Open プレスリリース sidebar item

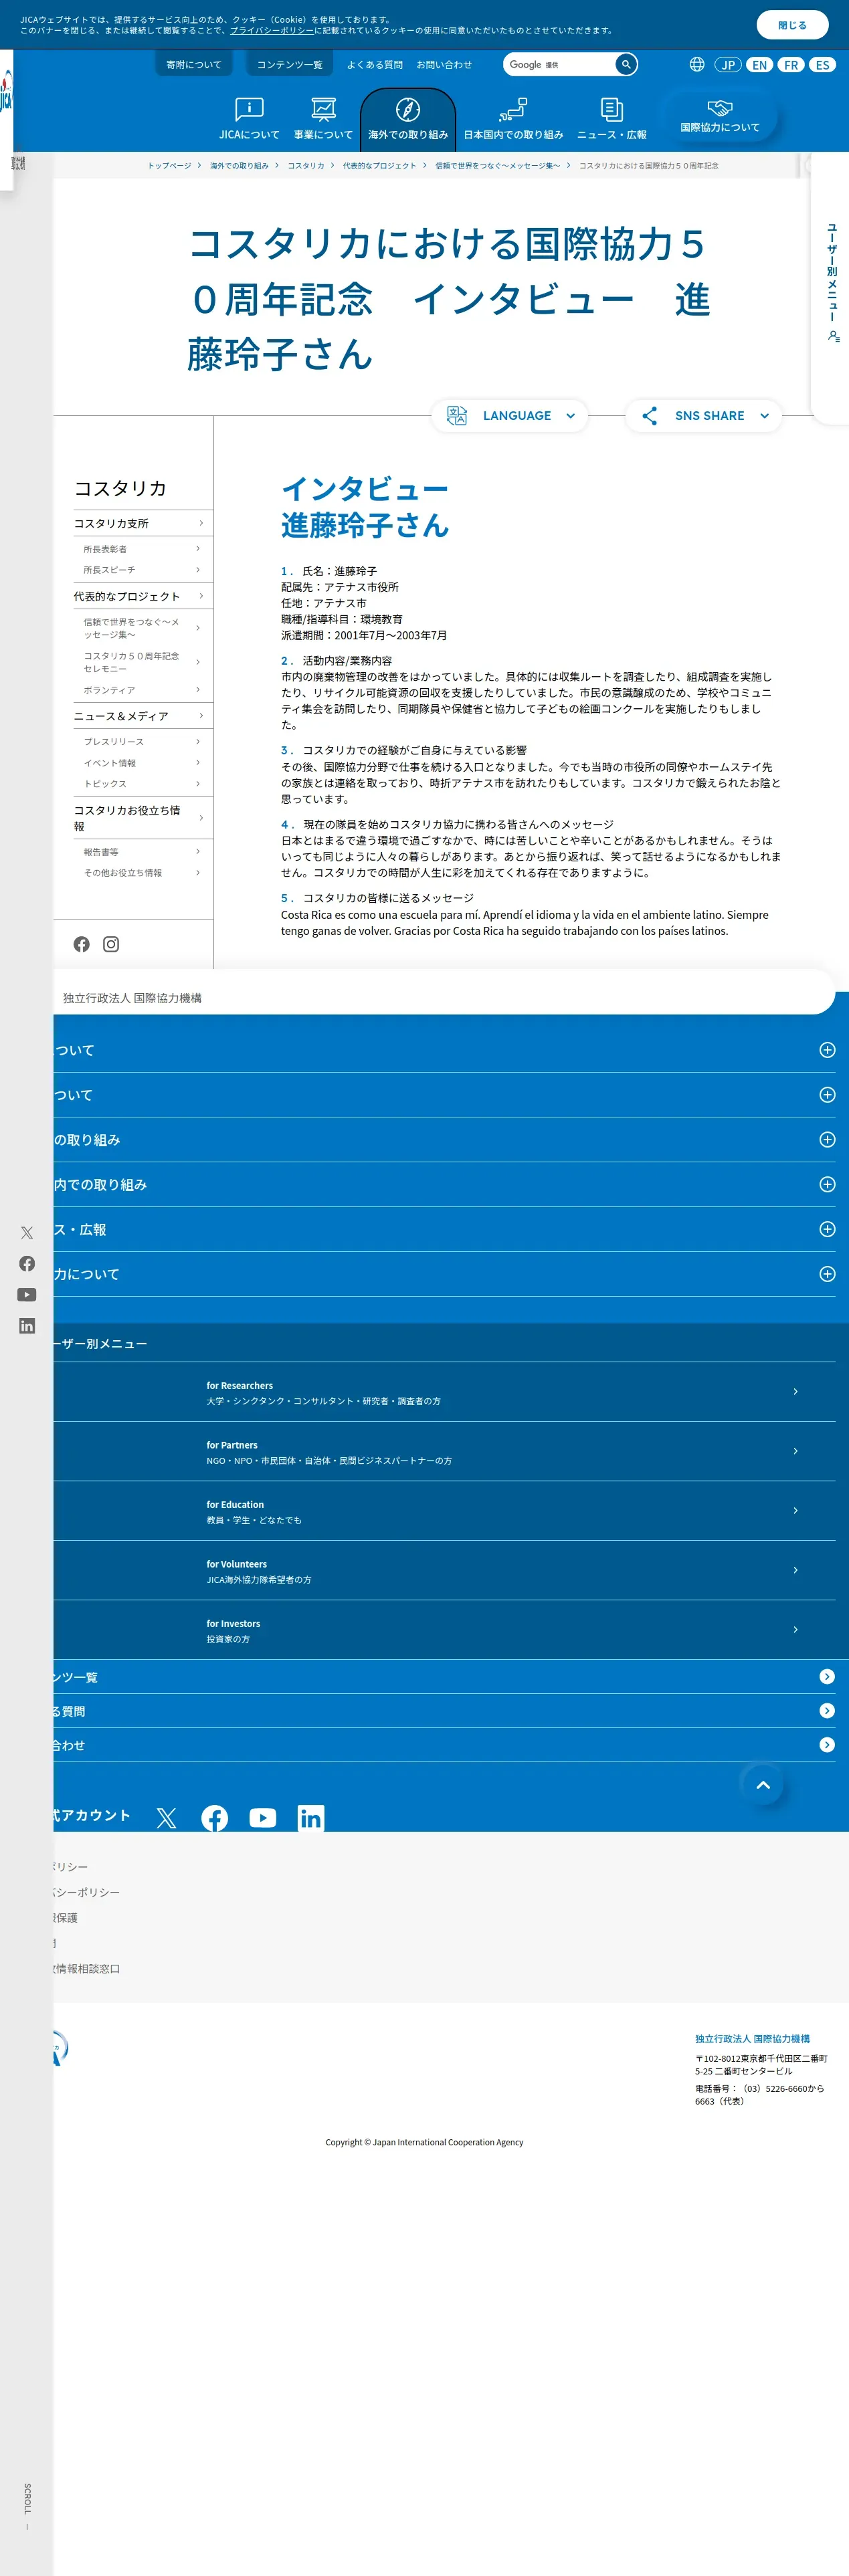(x=142, y=742)
